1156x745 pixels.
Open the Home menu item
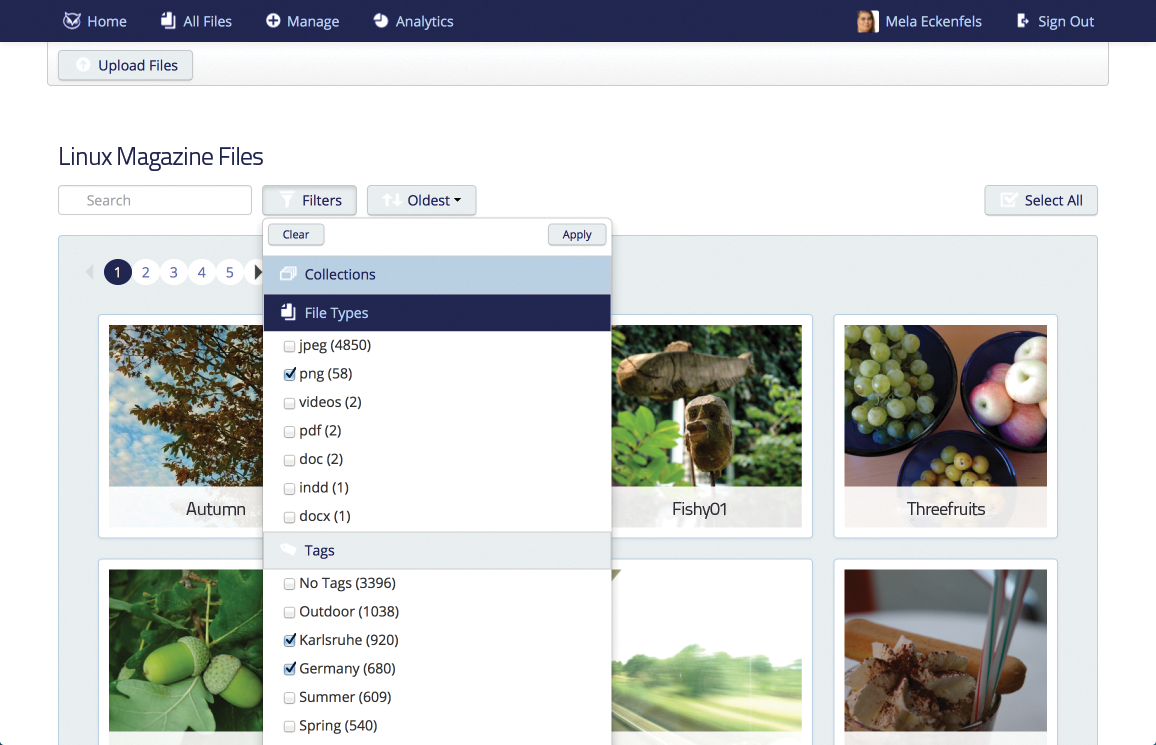95,21
